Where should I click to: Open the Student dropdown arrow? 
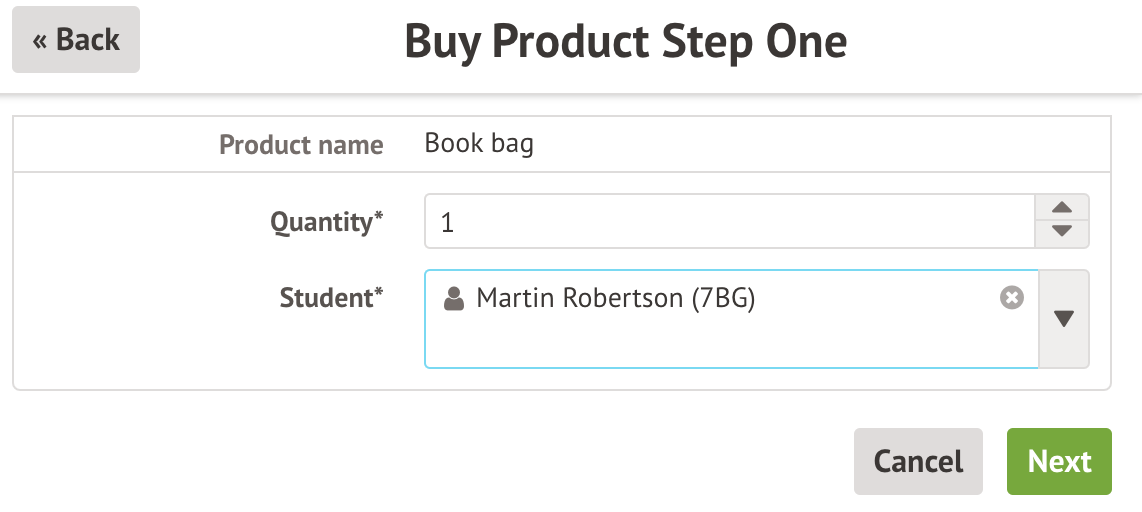coord(1064,319)
